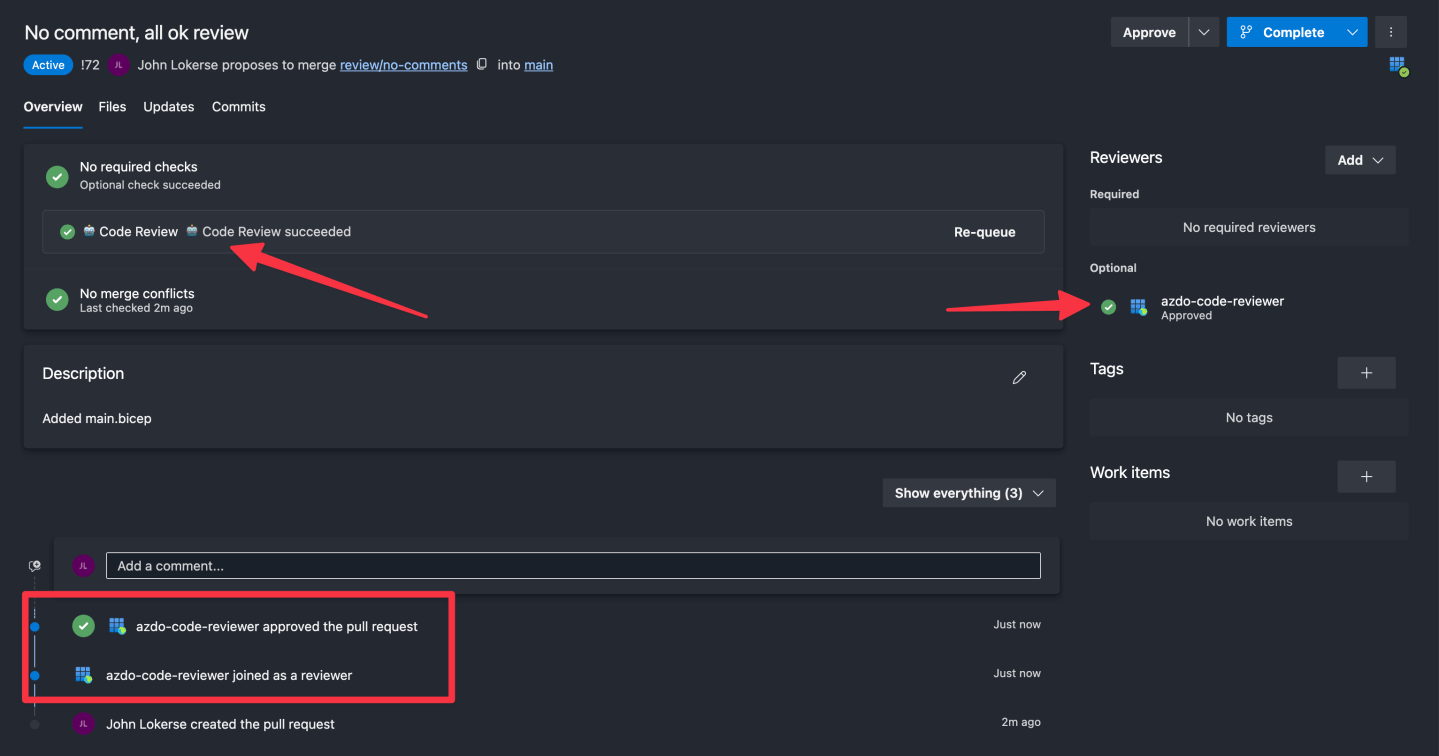
Task: Select the JL avatar beside the comment box
Action: (83, 565)
